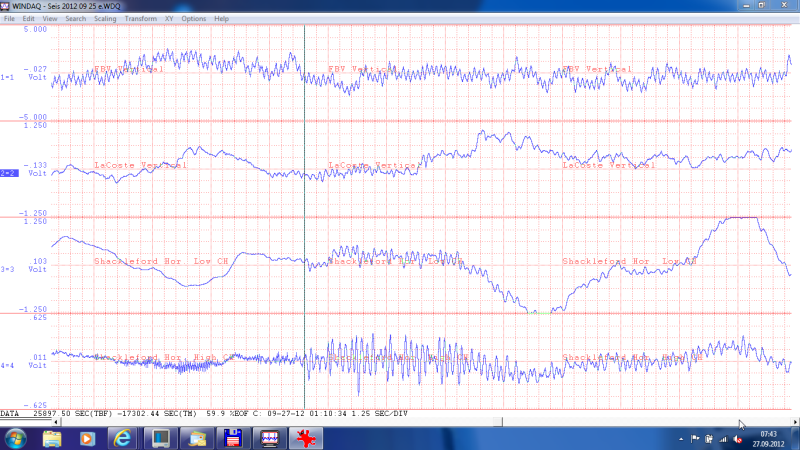Click first FBV Vertical annotation label
Screen dimensions: 800x450
coord(129,69)
